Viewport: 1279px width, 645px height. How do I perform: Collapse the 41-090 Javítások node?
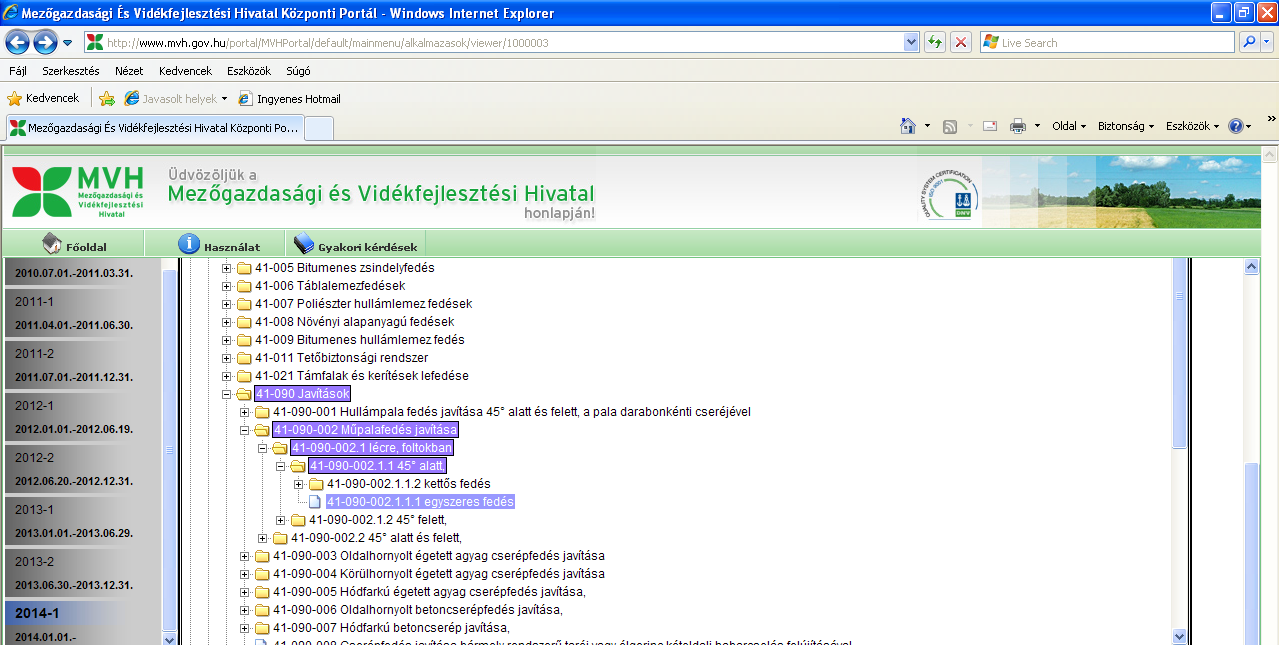(x=227, y=394)
